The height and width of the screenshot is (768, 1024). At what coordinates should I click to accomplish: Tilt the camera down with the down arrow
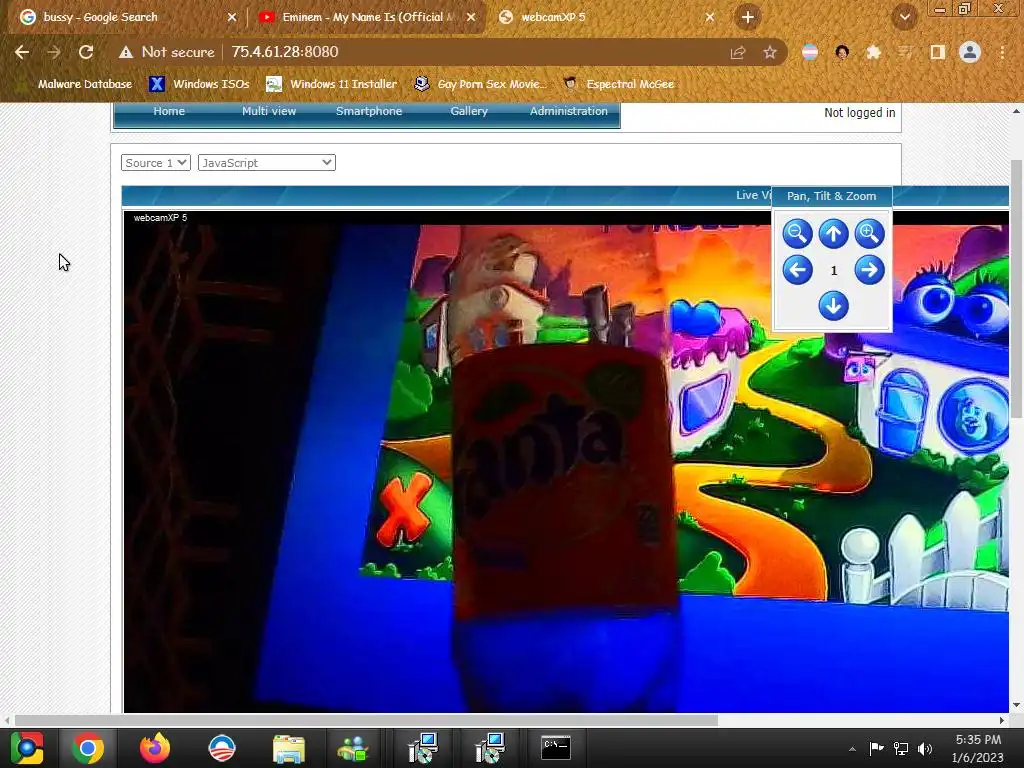click(833, 306)
